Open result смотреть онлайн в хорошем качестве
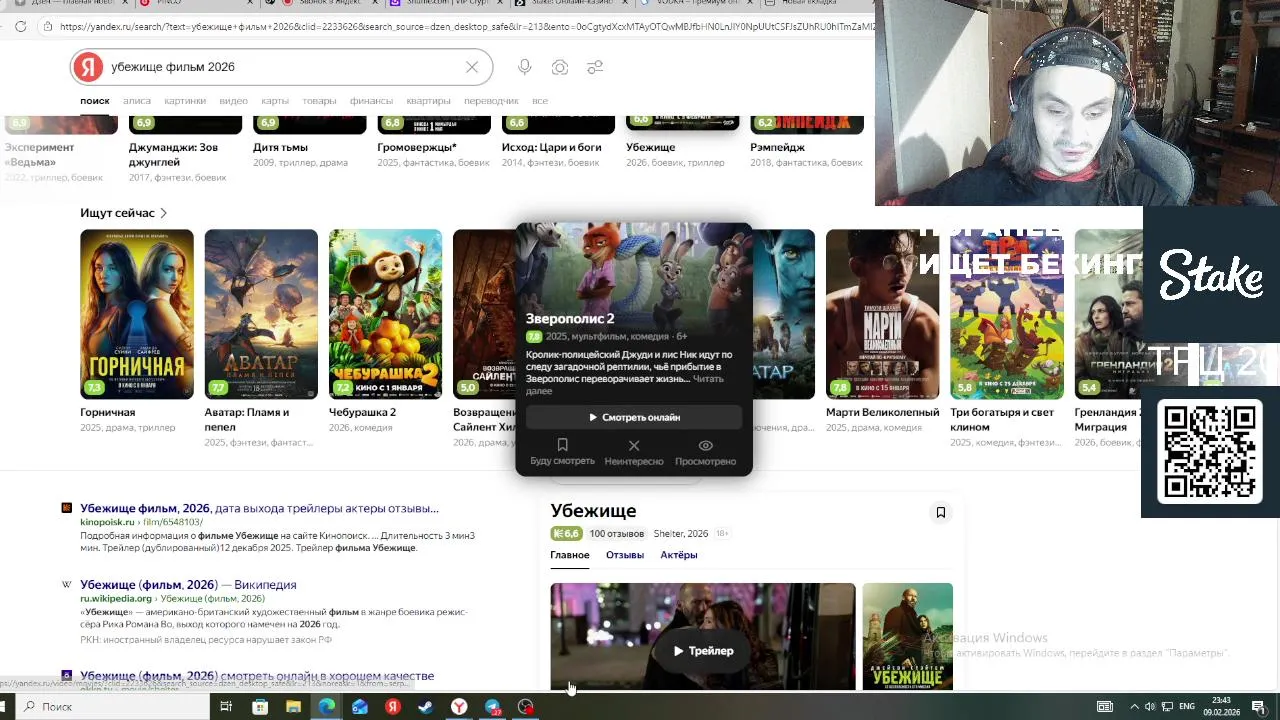 257,676
